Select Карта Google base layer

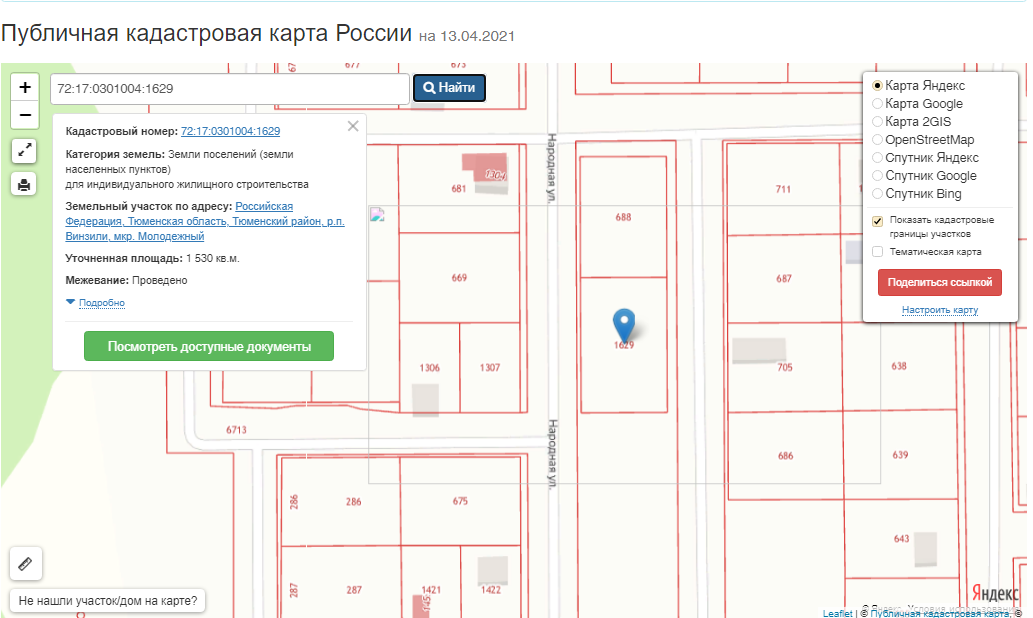(877, 103)
